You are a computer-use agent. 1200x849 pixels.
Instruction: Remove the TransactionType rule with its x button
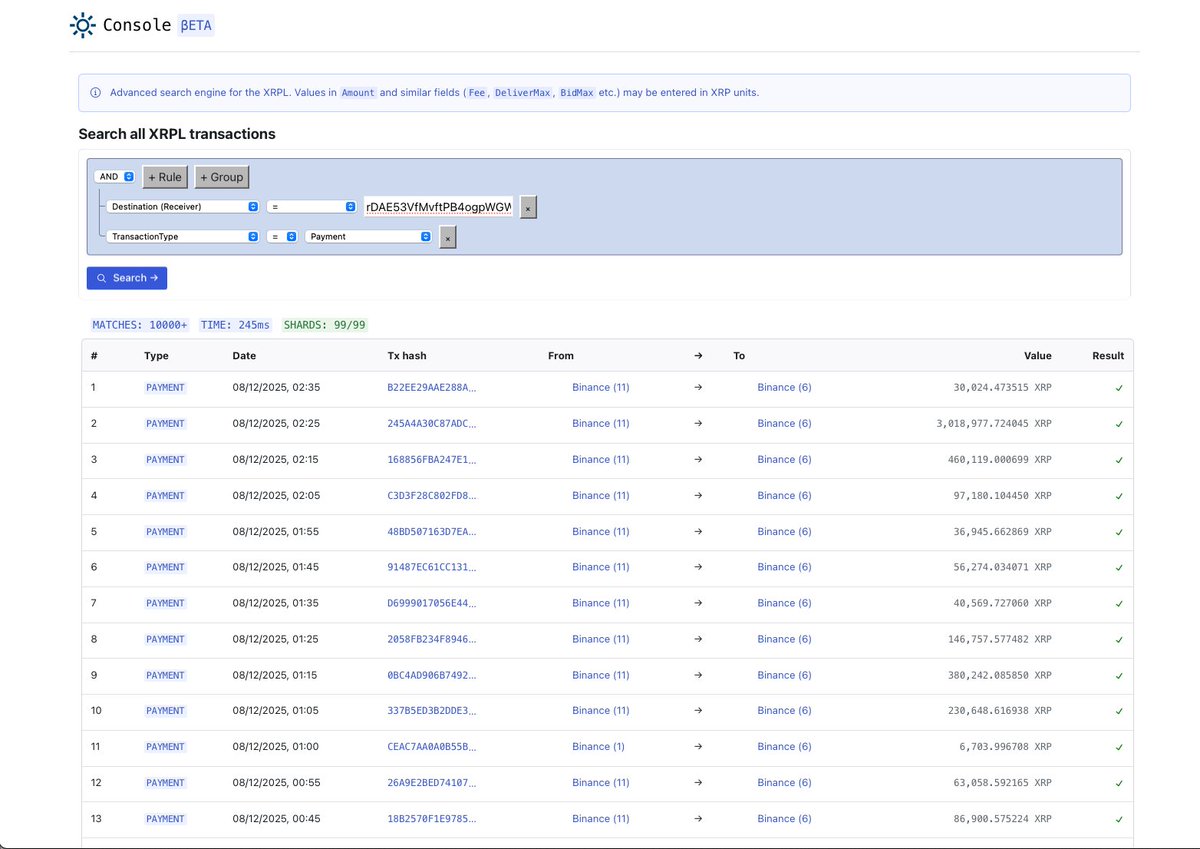[x=448, y=237]
